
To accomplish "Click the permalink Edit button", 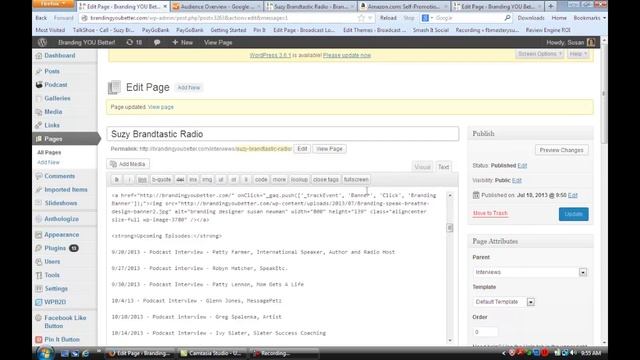I will tap(302, 149).
